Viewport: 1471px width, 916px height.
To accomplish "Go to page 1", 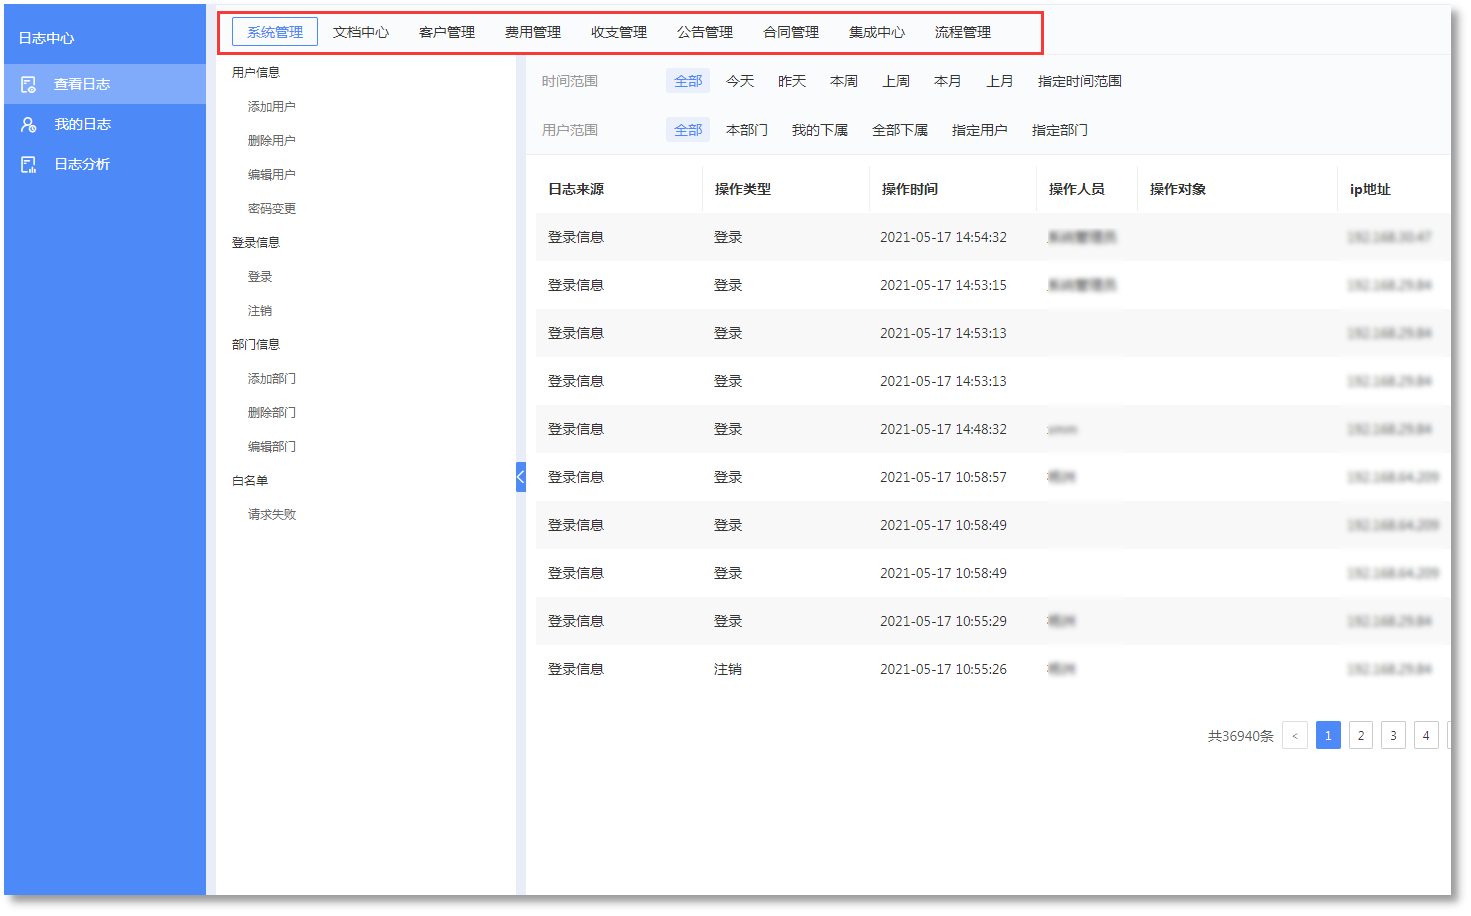I will (1328, 736).
